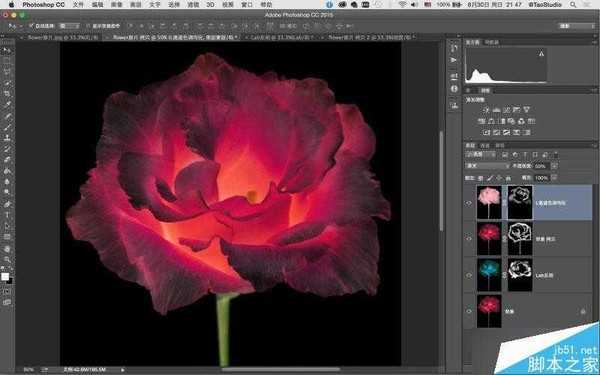
Task: Click the histogram cache warning triangle
Action: 541,54
